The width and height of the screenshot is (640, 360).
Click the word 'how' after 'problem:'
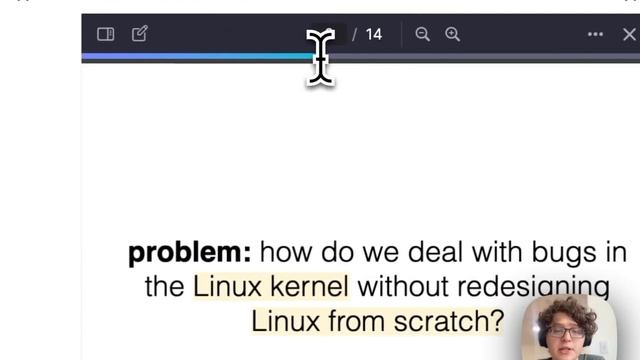click(x=286, y=252)
